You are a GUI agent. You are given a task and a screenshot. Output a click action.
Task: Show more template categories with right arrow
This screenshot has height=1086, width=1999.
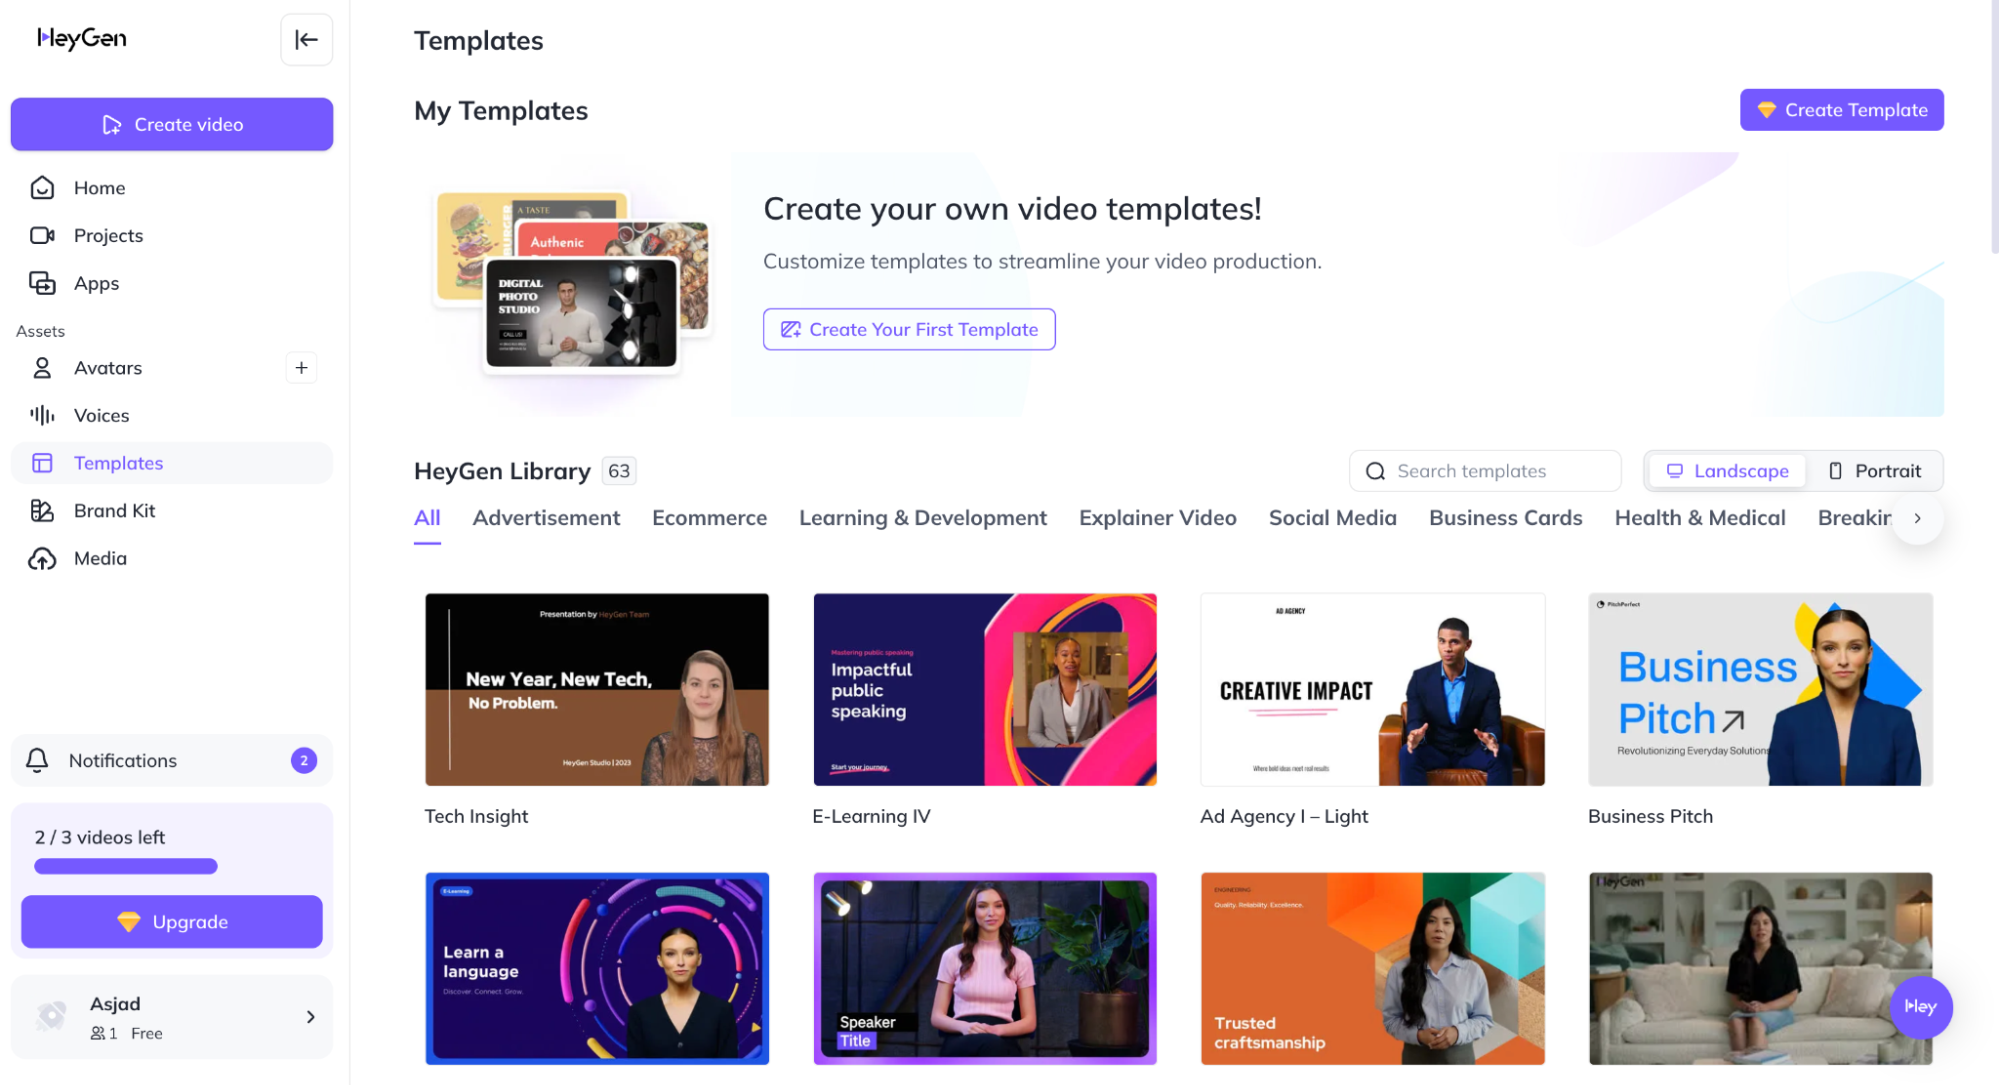click(1916, 518)
